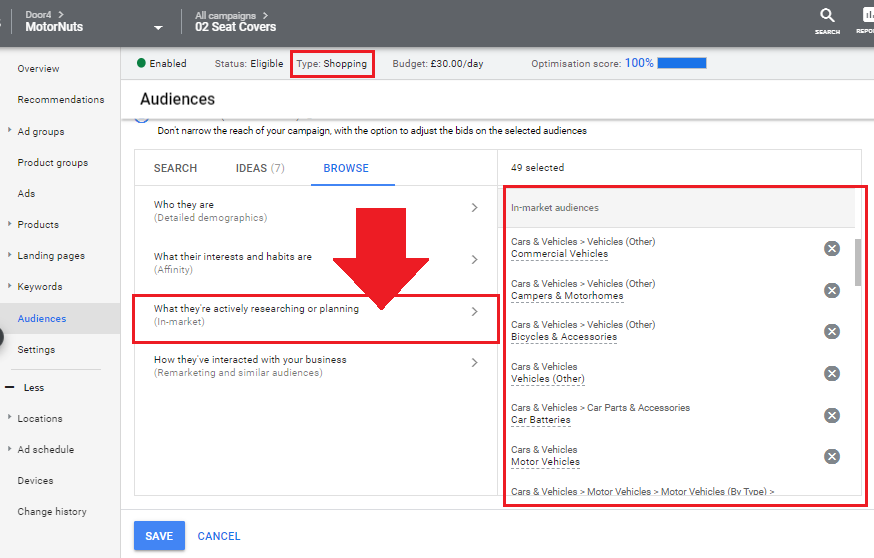
Task: Go to All campaigns breadcrumb
Action: [x=225, y=16]
